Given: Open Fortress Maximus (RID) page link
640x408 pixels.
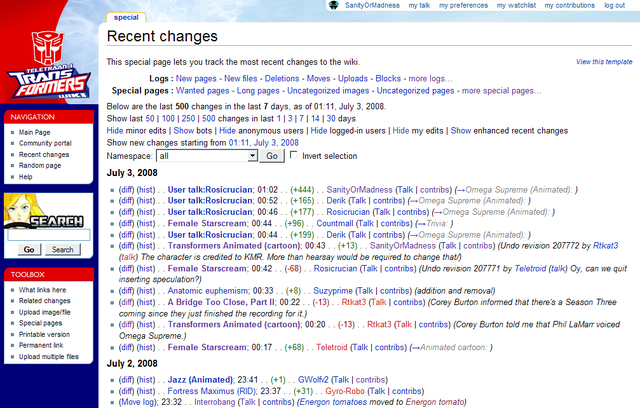Looking at the screenshot, I should (x=212, y=391).
